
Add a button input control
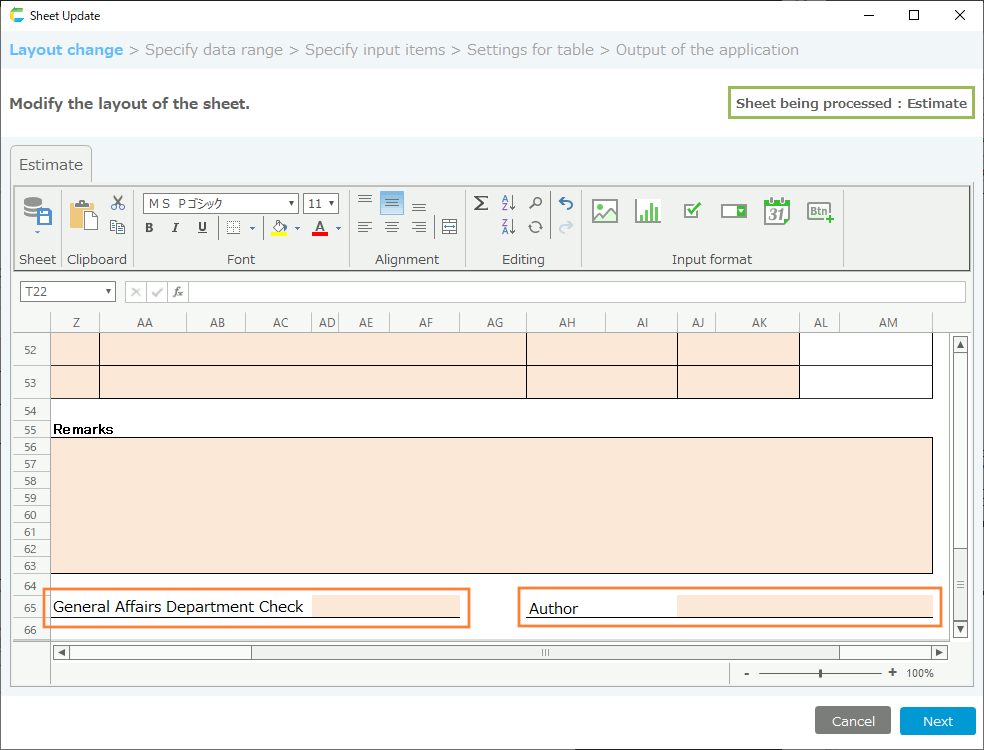820,211
